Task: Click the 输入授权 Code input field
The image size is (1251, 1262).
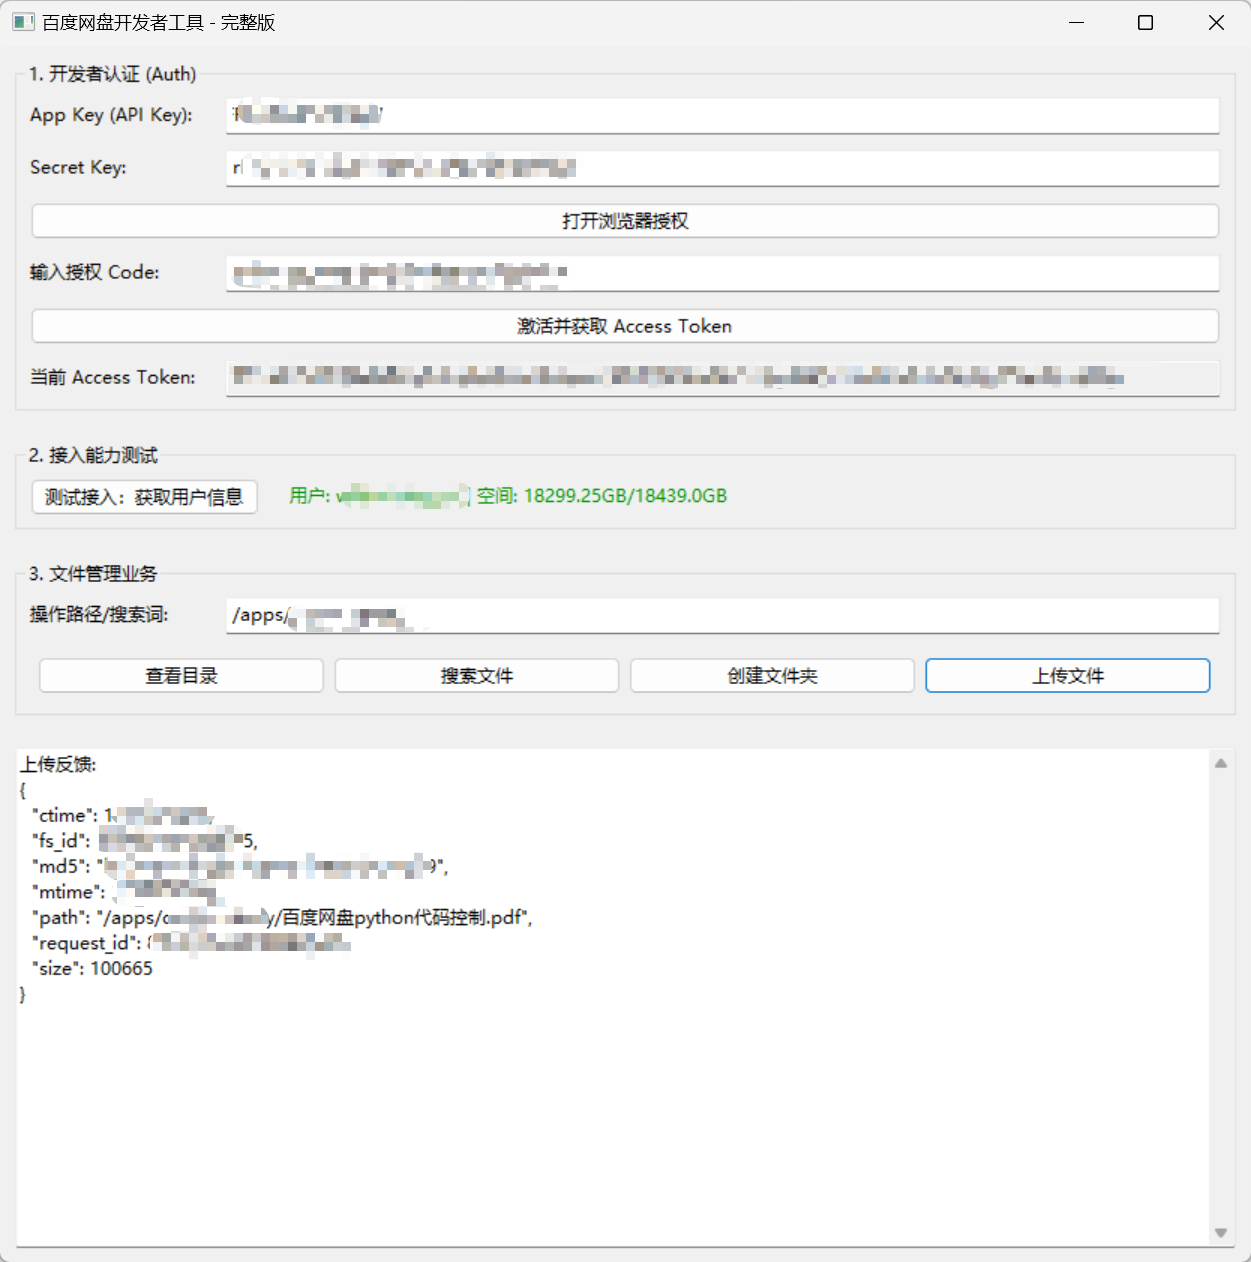Action: (x=722, y=273)
